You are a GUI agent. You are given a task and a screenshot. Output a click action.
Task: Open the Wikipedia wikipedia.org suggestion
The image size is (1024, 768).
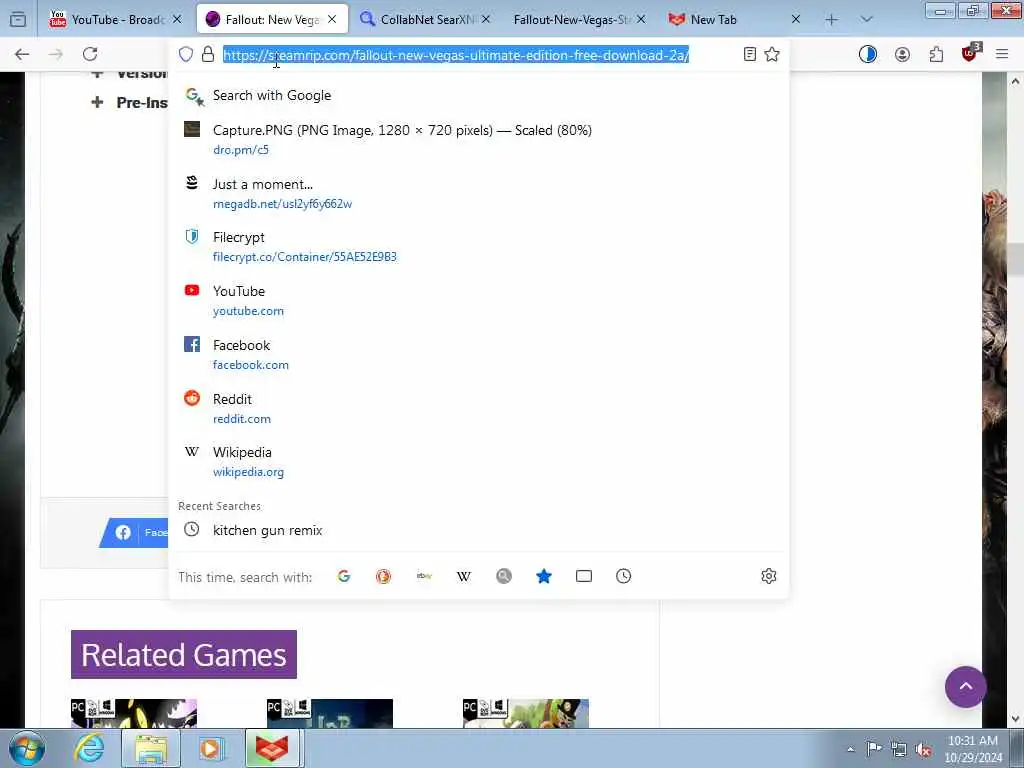pyautogui.click(x=478, y=462)
